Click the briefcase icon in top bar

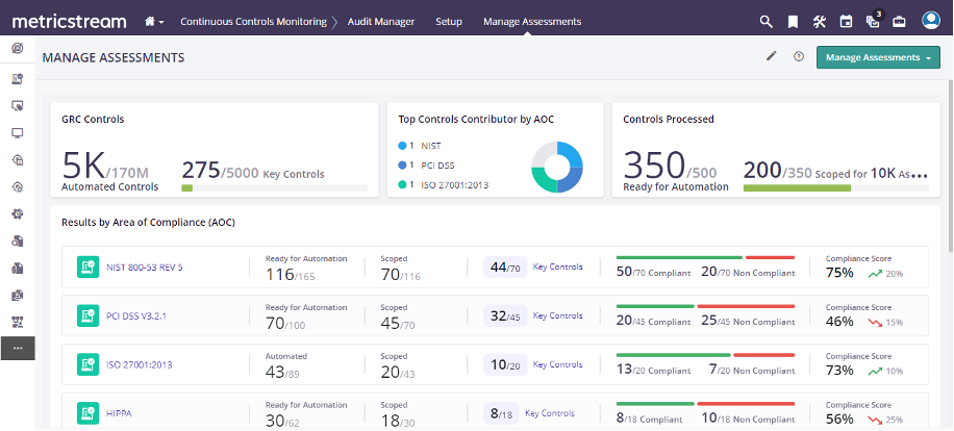click(899, 21)
